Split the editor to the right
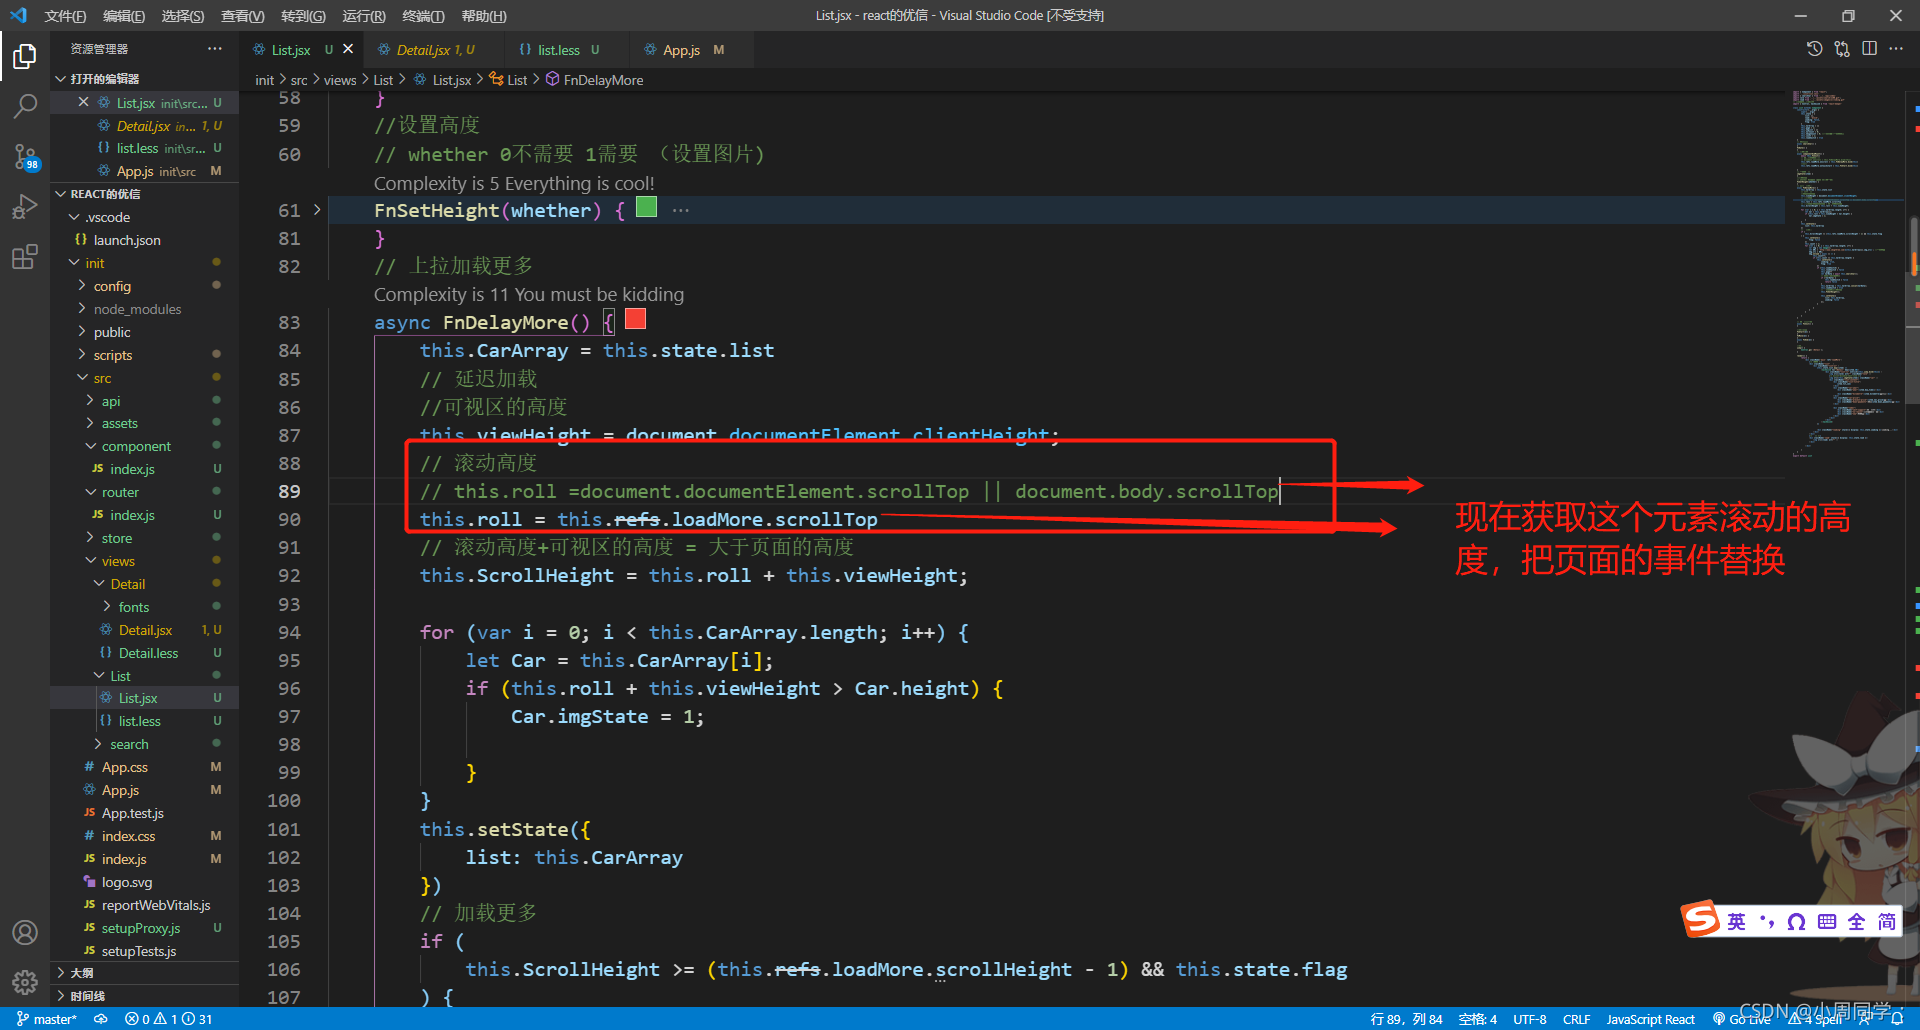 pyautogui.click(x=1869, y=49)
